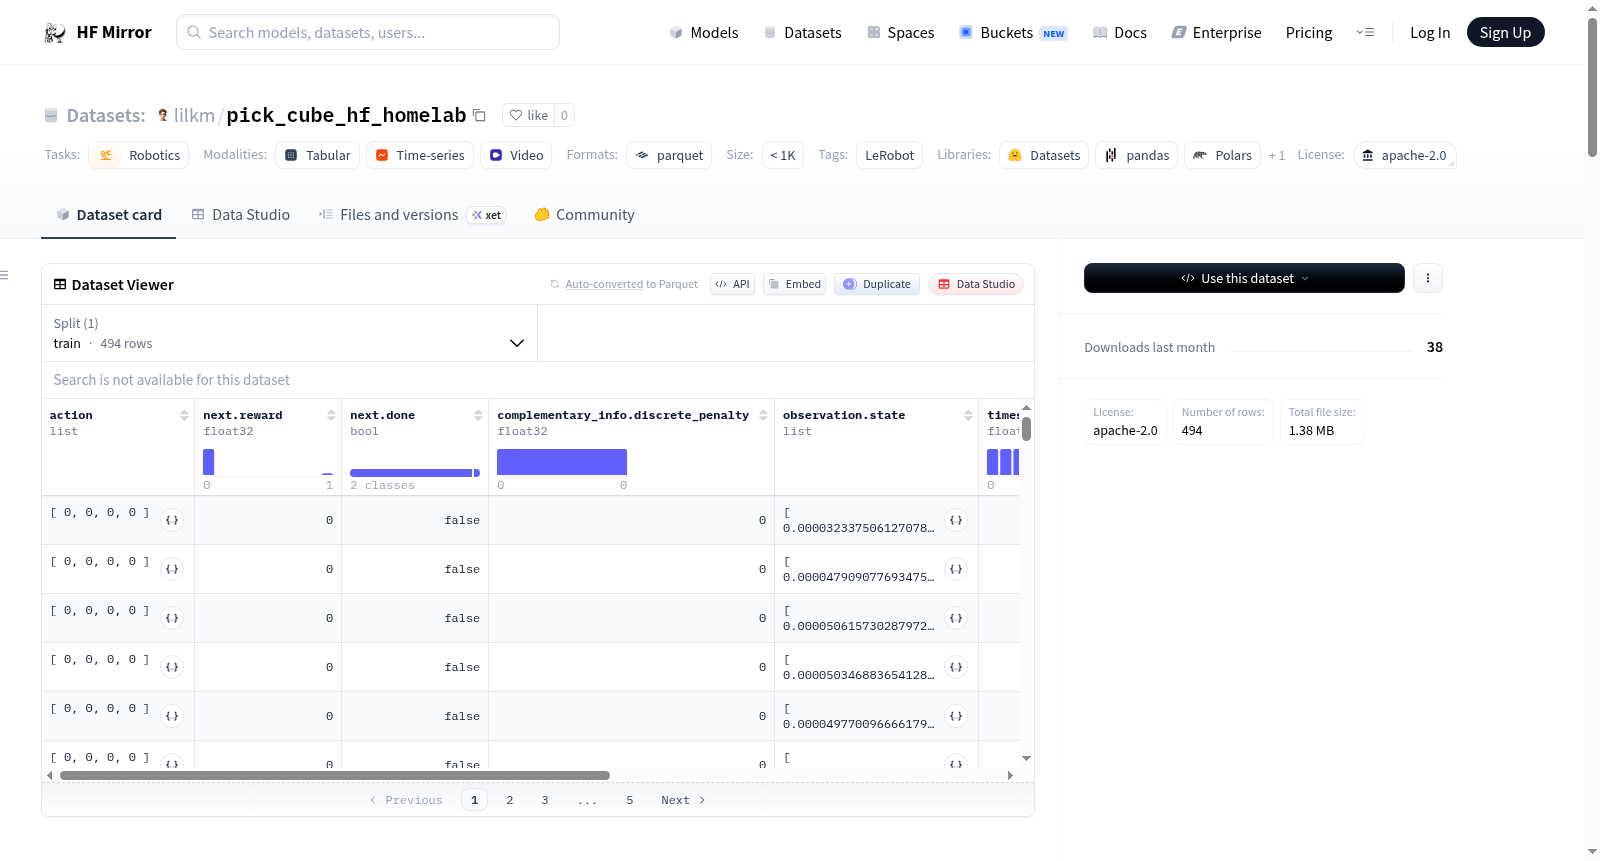Go to Datasets in the navigation
The image size is (1600, 861).
pos(803,33)
